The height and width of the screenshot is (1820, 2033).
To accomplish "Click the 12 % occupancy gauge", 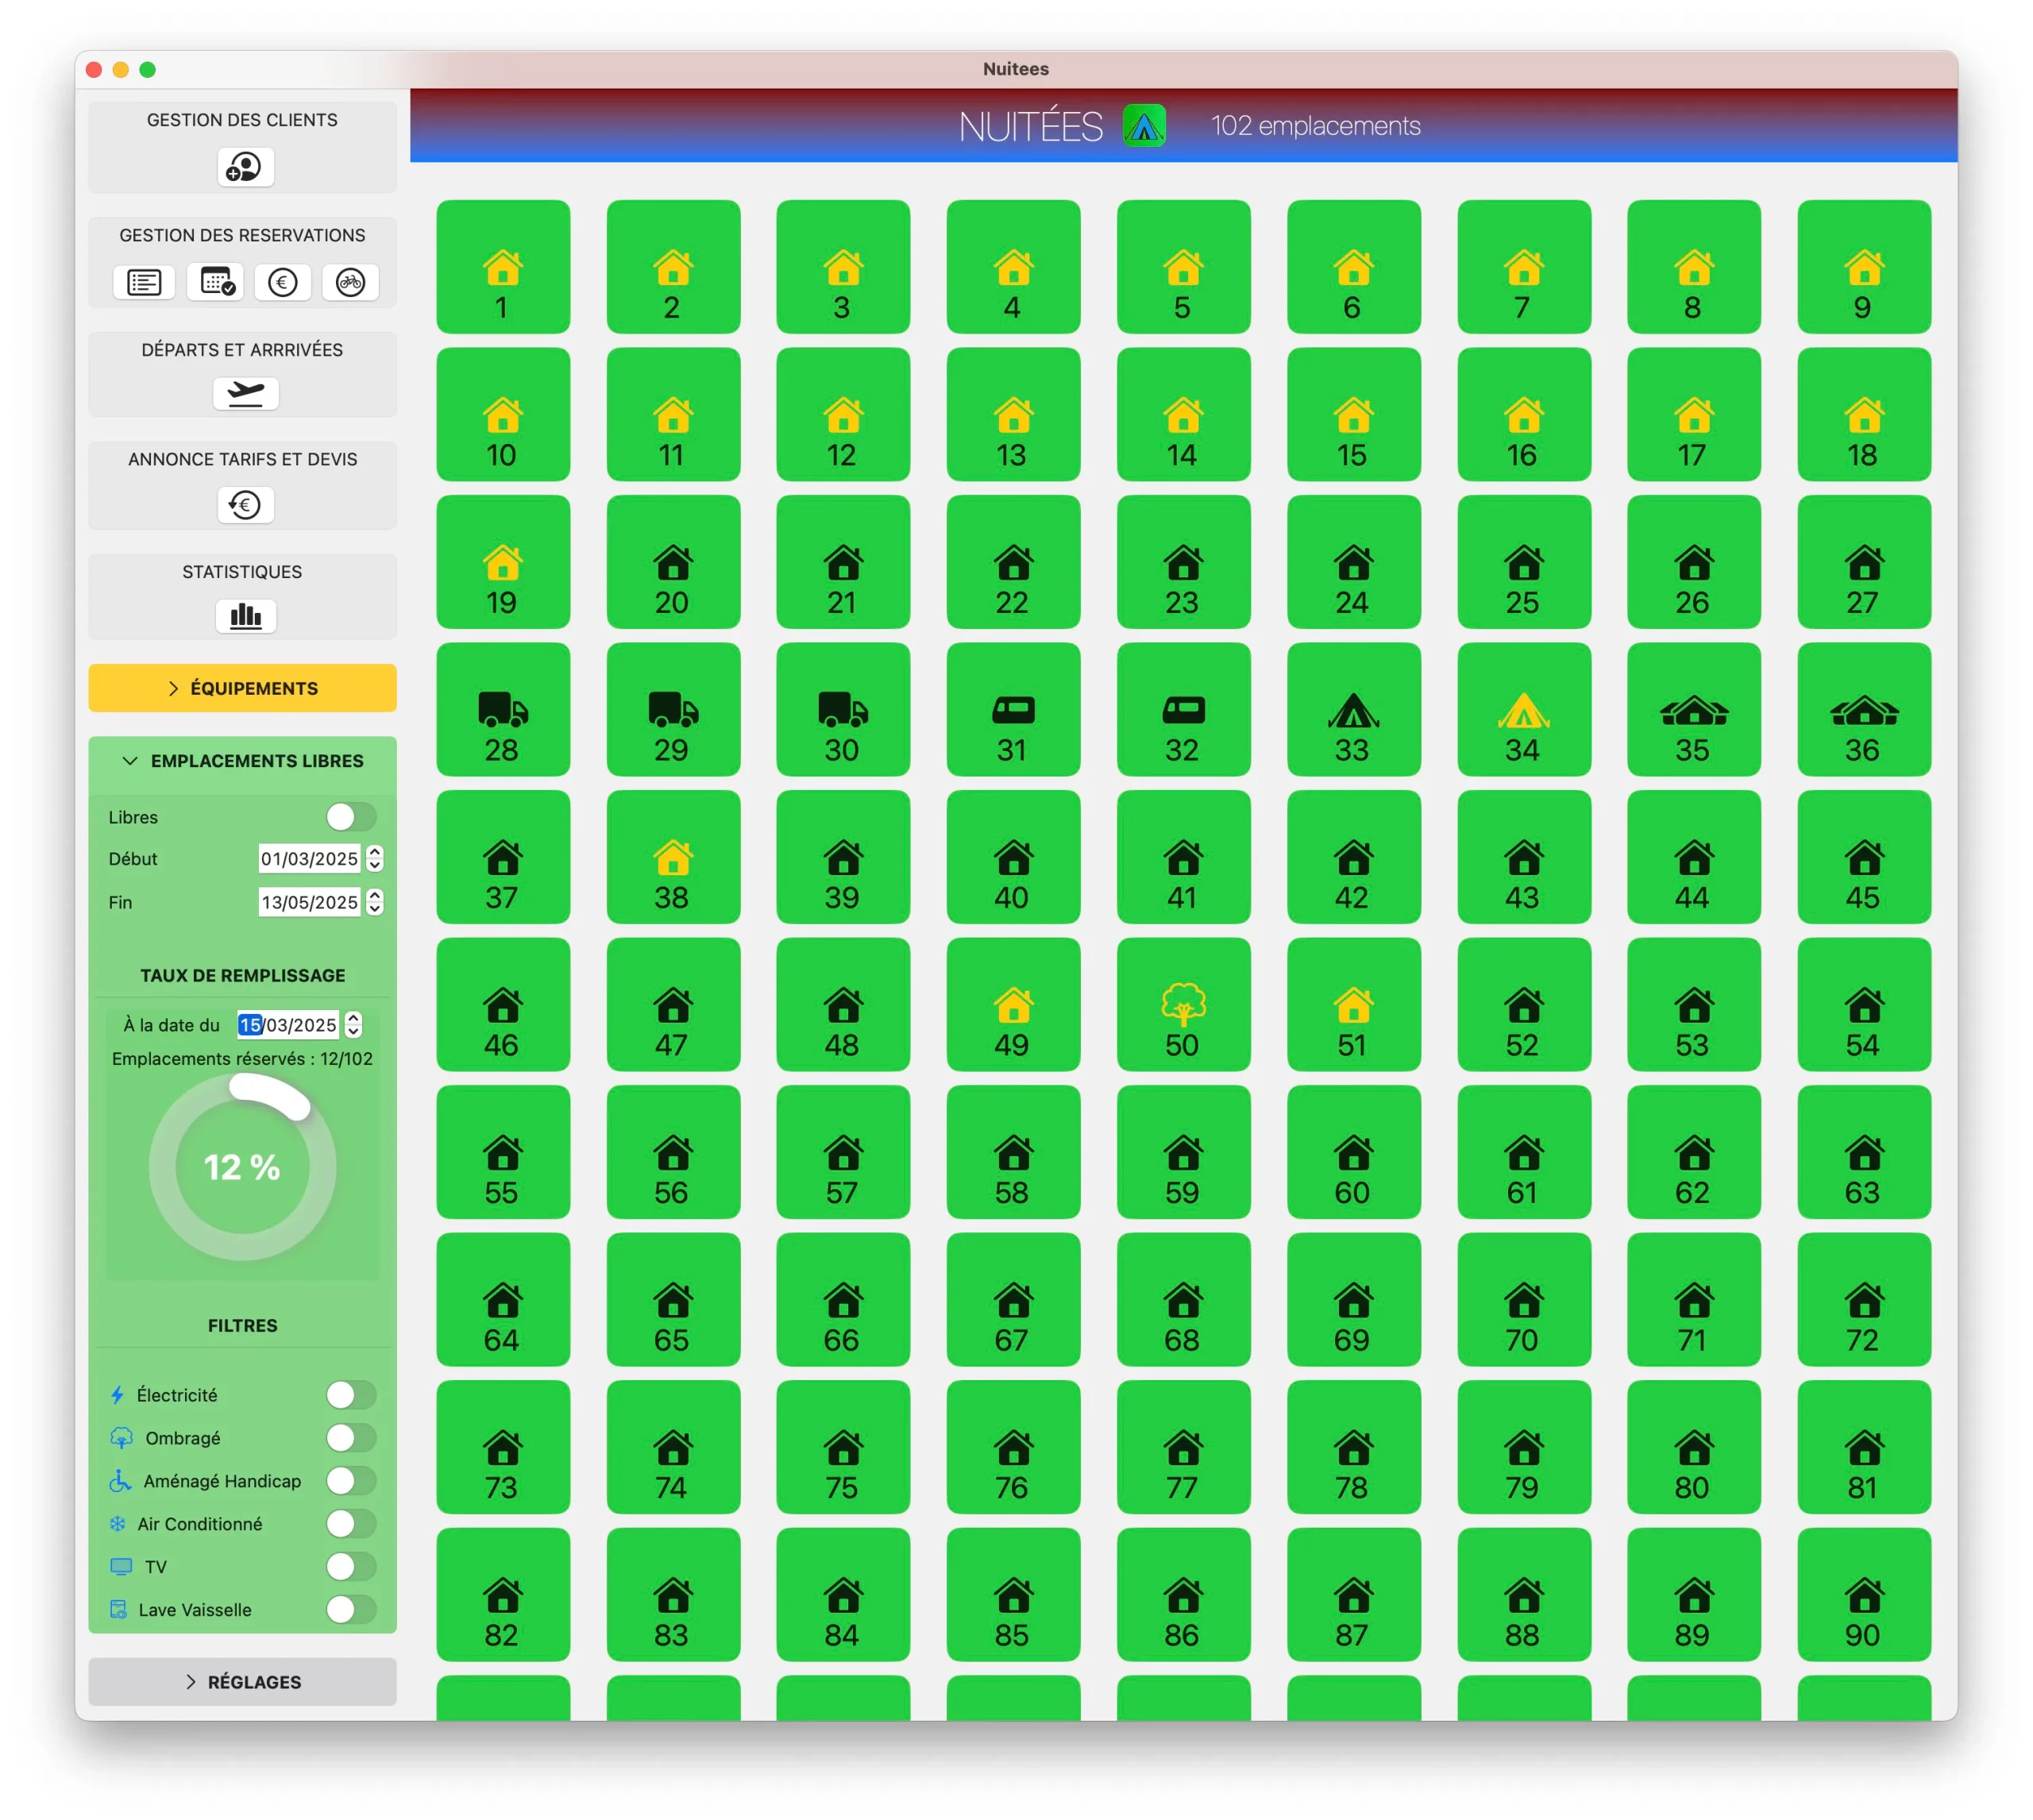I will click(x=242, y=1167).
